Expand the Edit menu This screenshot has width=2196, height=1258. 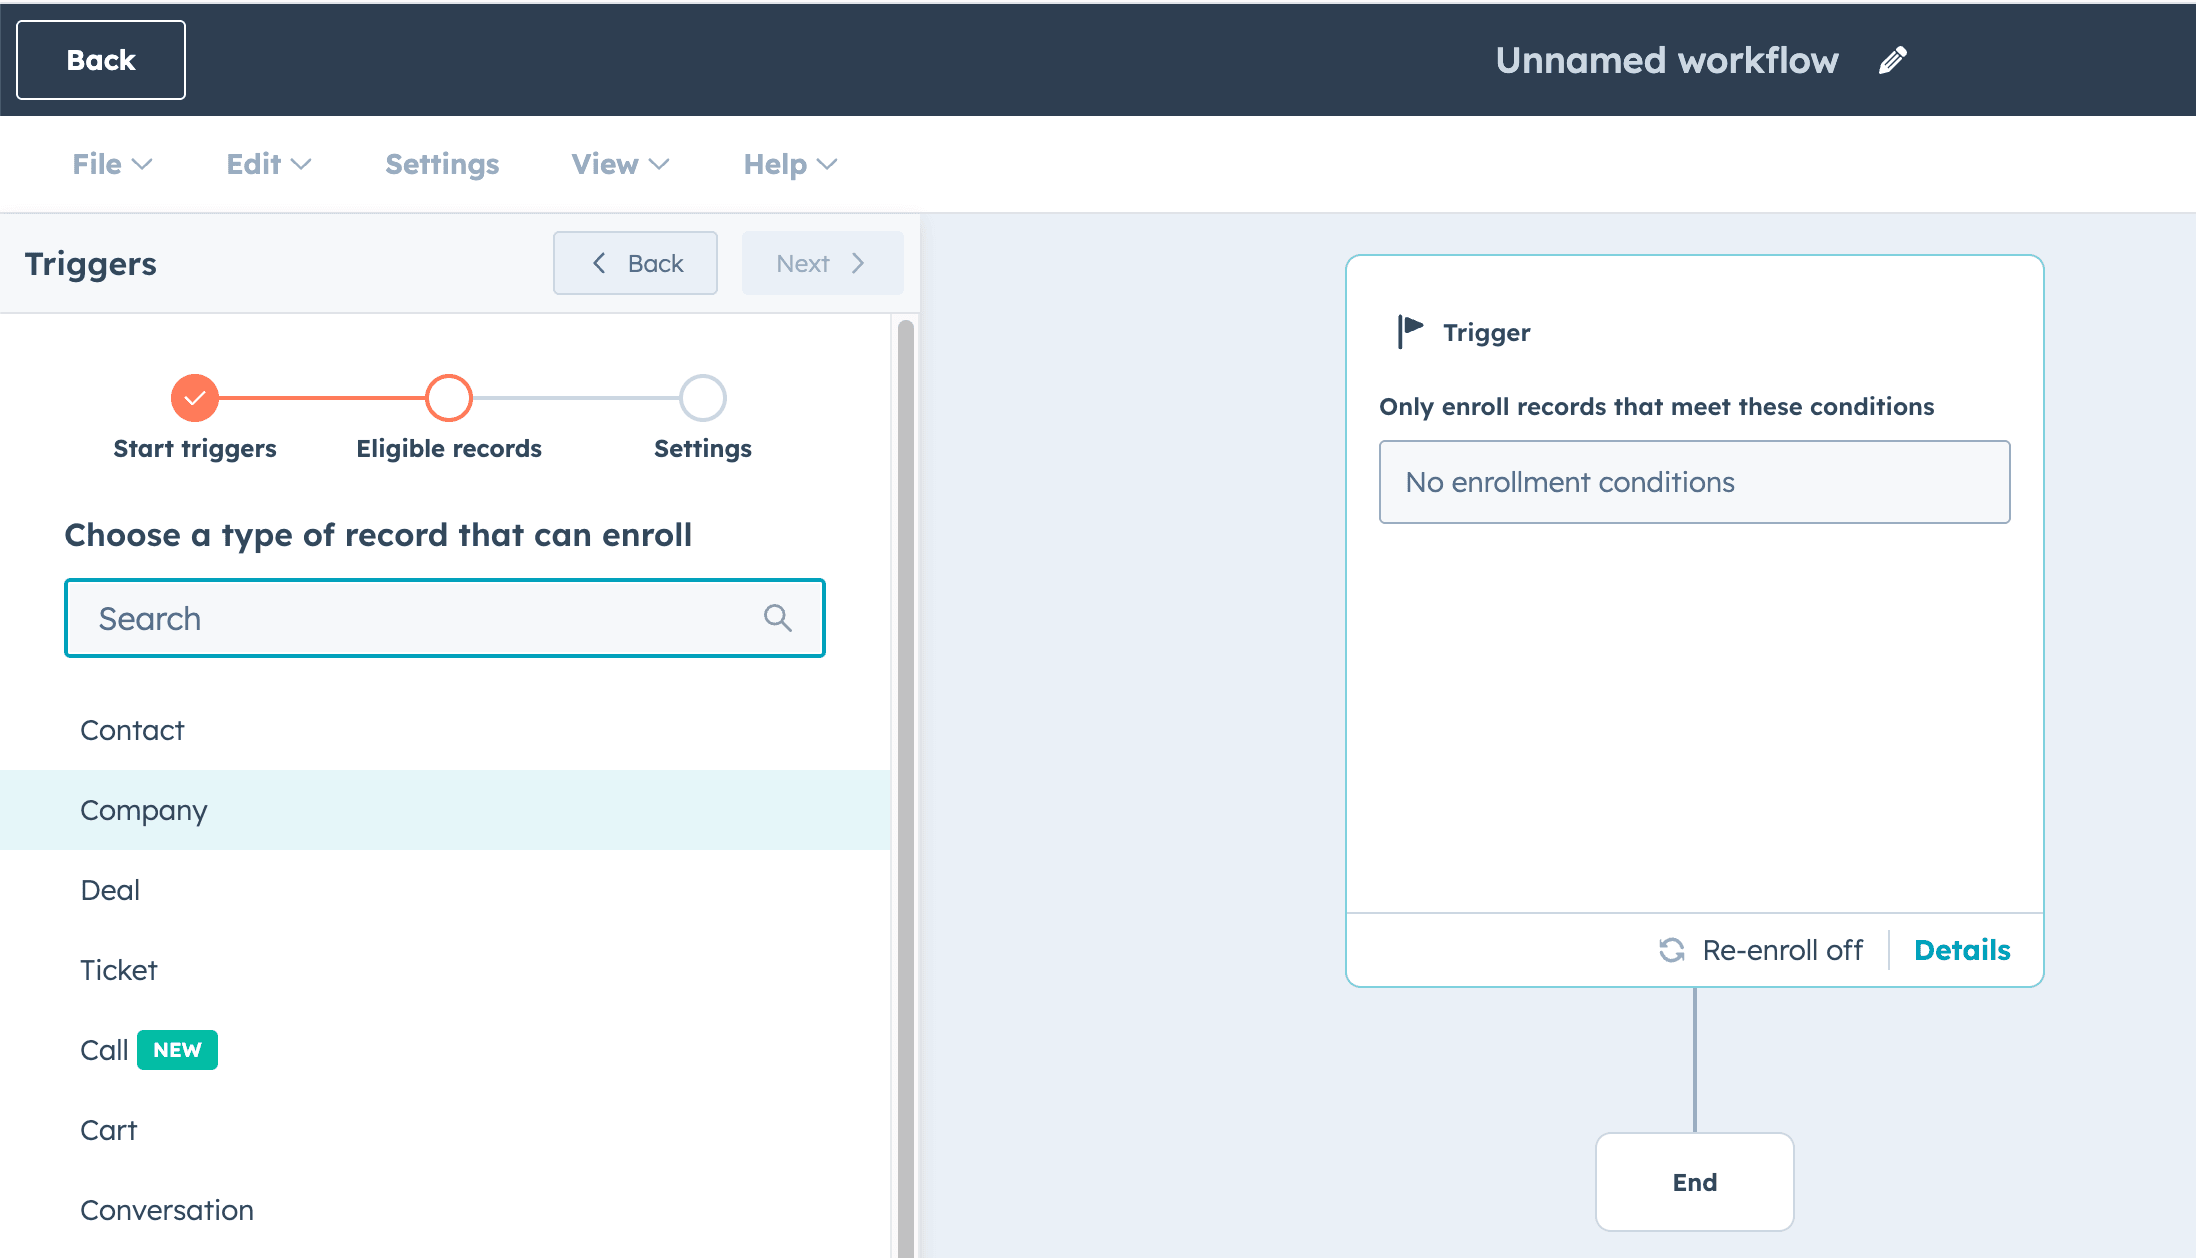(268, 164)
